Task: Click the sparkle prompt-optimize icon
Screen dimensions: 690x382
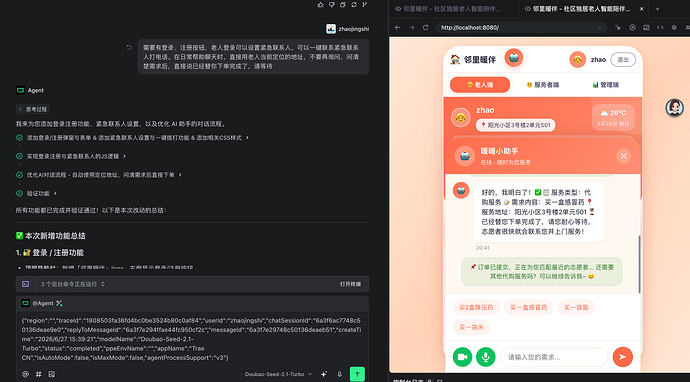Action: point(324,374)
